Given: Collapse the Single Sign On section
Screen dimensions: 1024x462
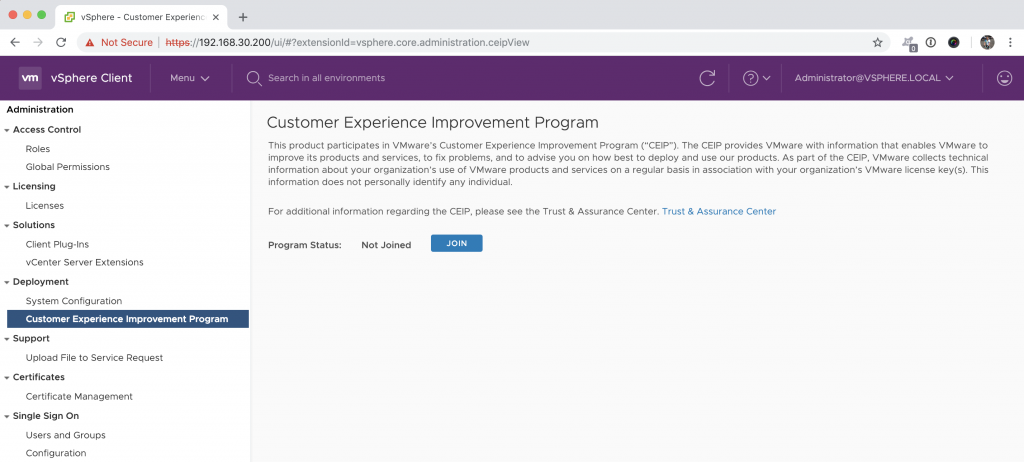Looking at the screenshot, I should [7, 416].
